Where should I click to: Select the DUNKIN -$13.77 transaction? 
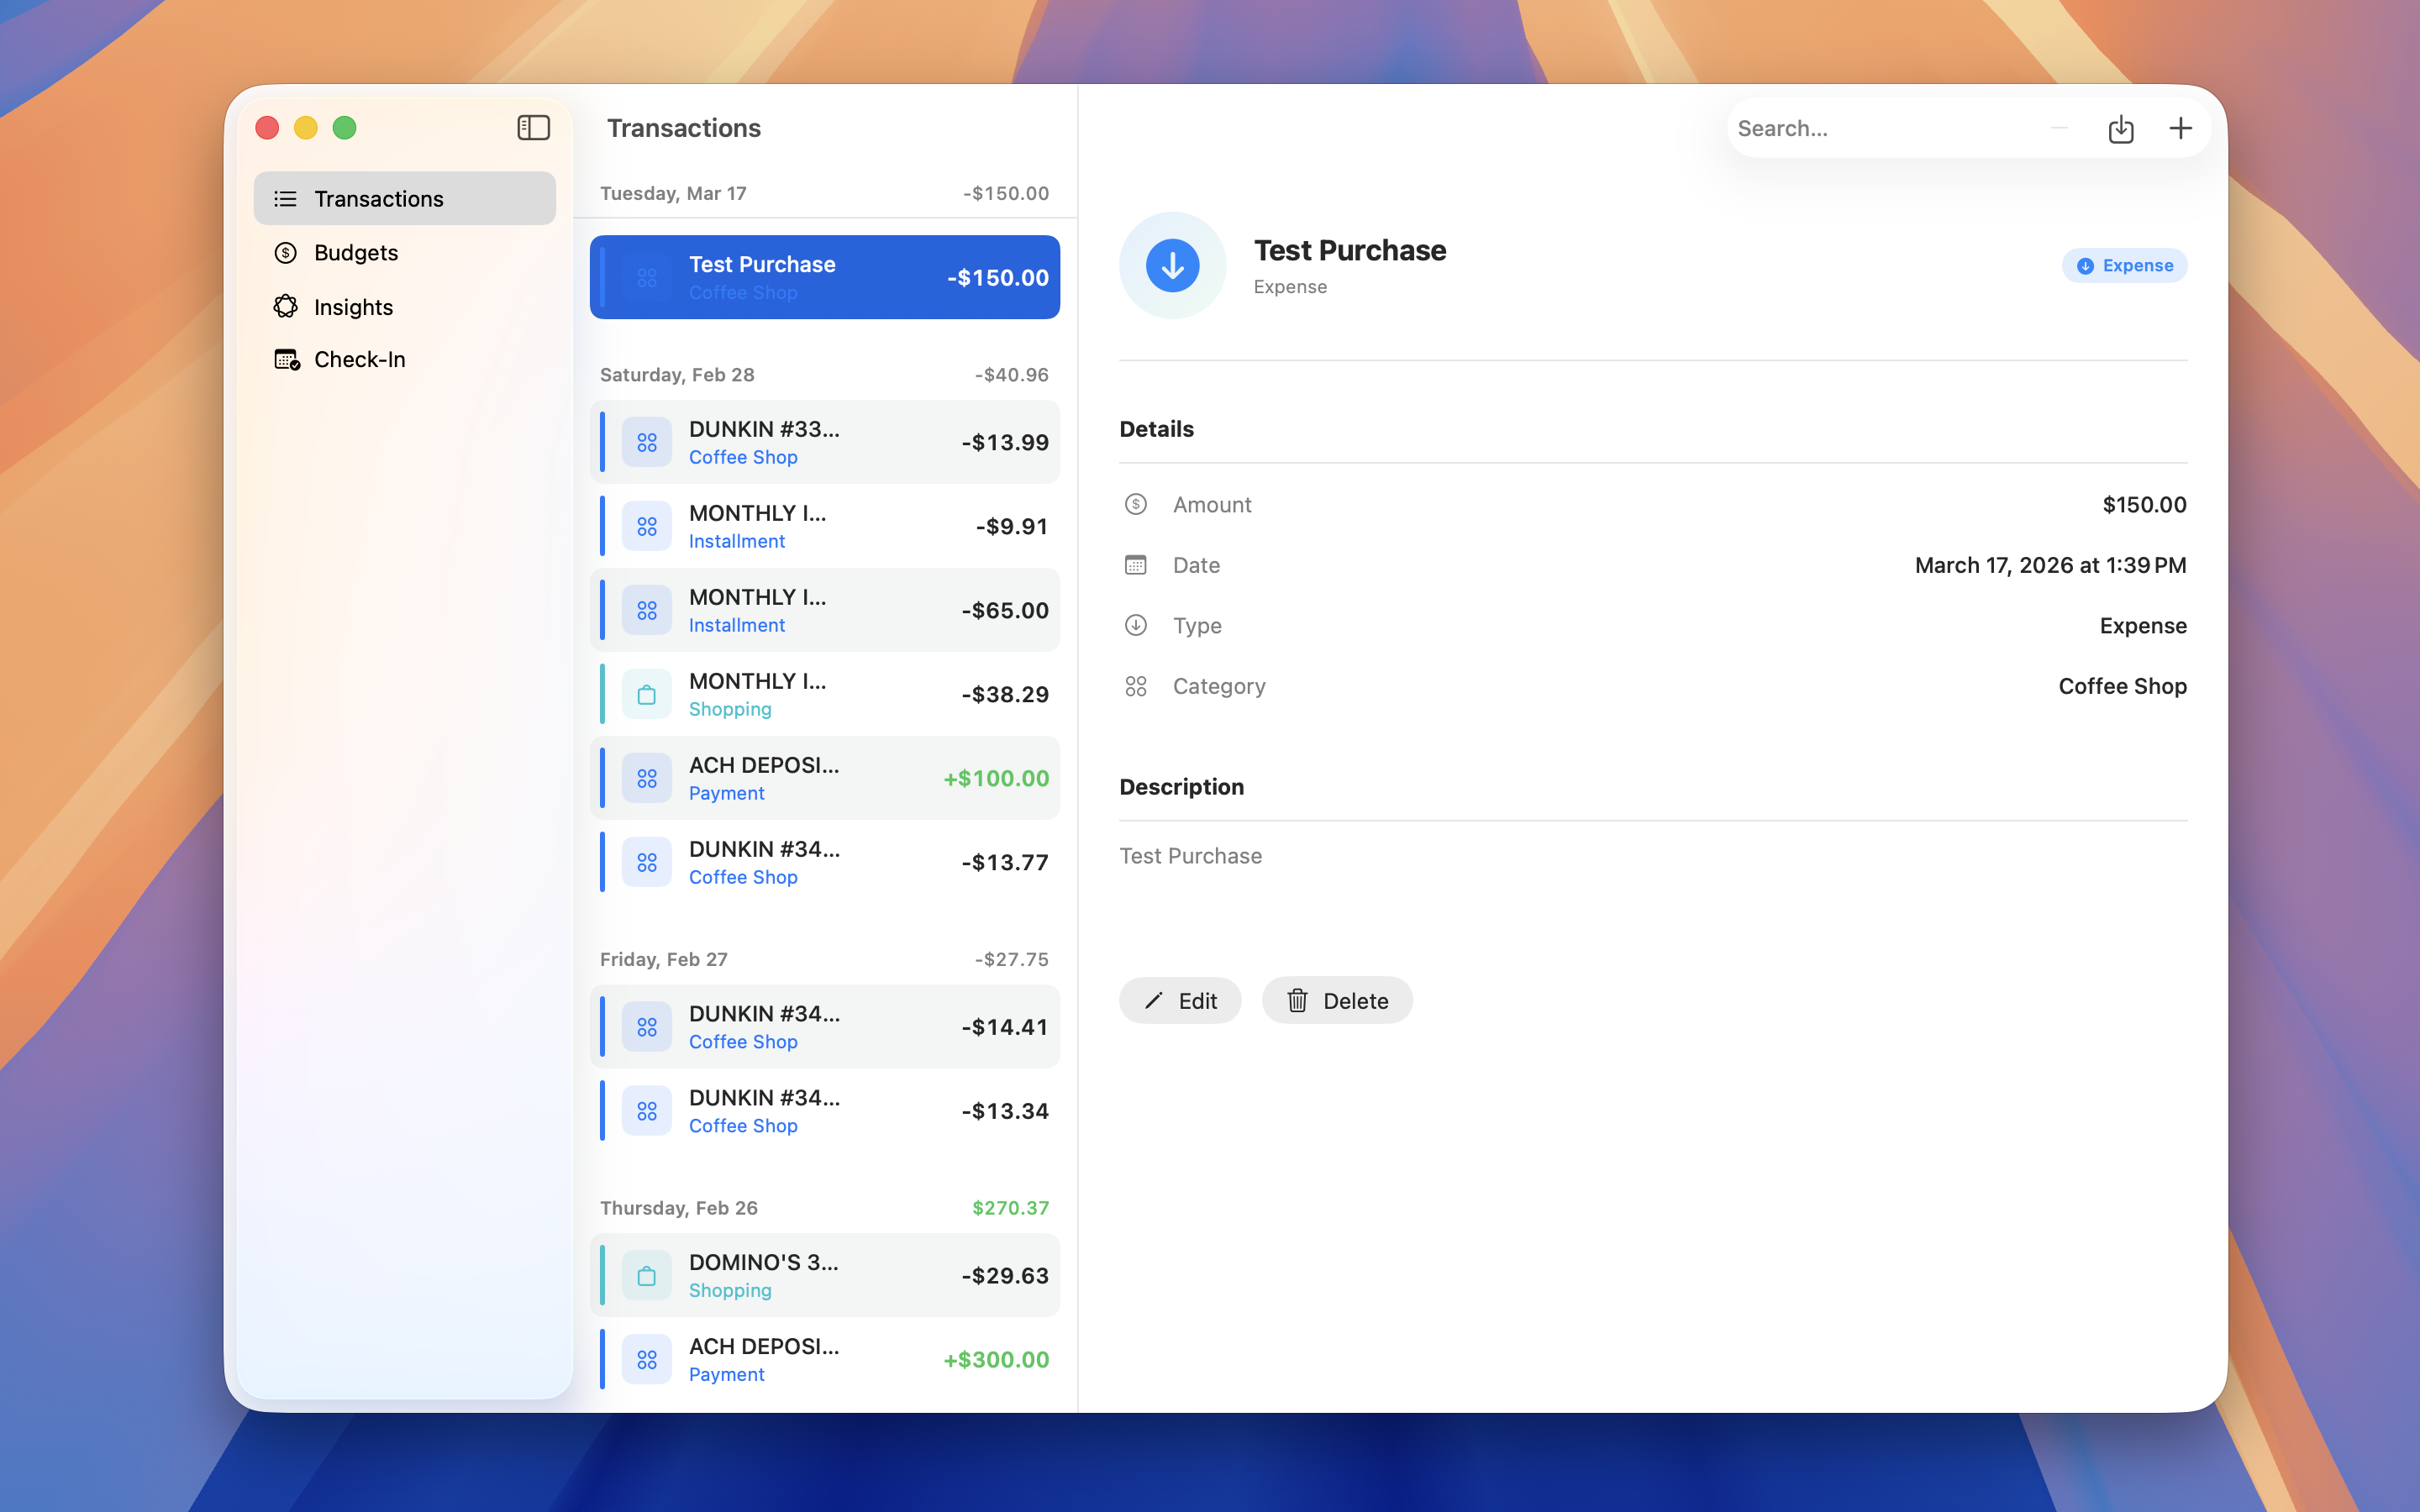tap(824, 862)
